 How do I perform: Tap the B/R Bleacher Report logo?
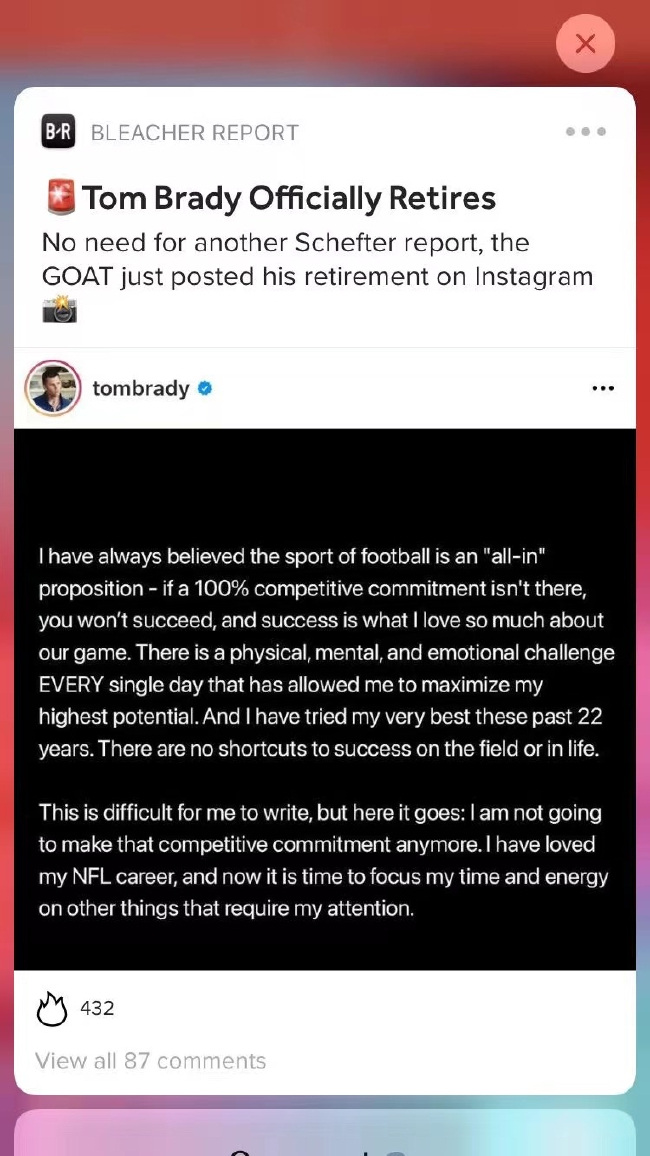[x=58, y=132]
